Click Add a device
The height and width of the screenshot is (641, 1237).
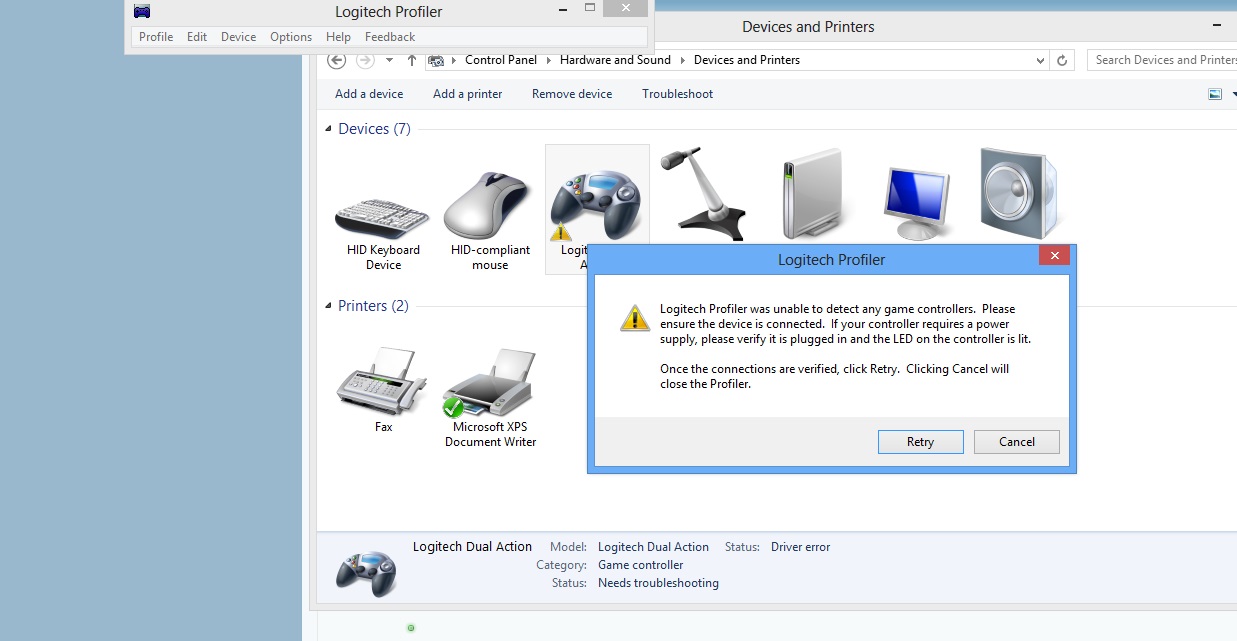coord(369,94)
